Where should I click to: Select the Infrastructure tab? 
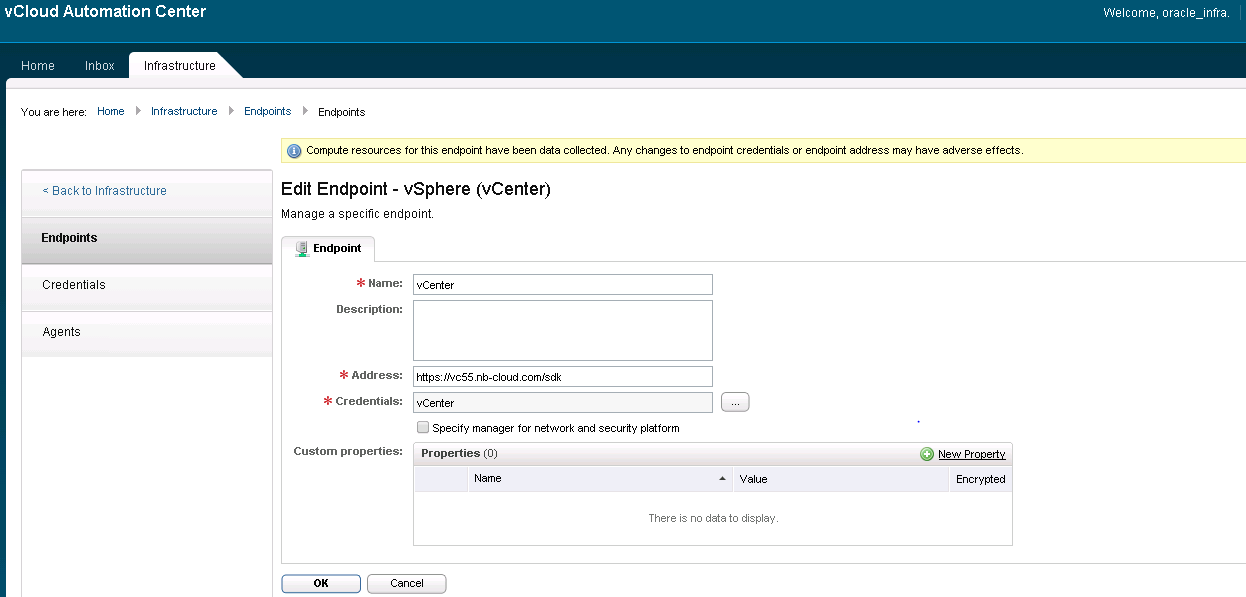180,66
